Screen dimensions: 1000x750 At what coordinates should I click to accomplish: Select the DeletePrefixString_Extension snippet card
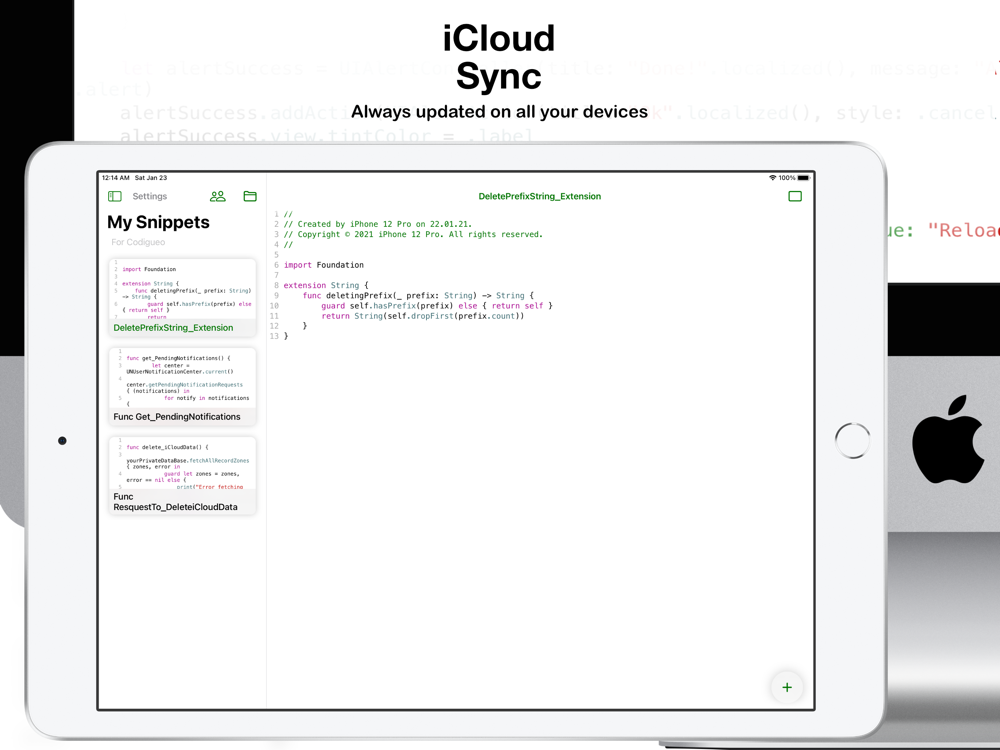tap(182, 297)
